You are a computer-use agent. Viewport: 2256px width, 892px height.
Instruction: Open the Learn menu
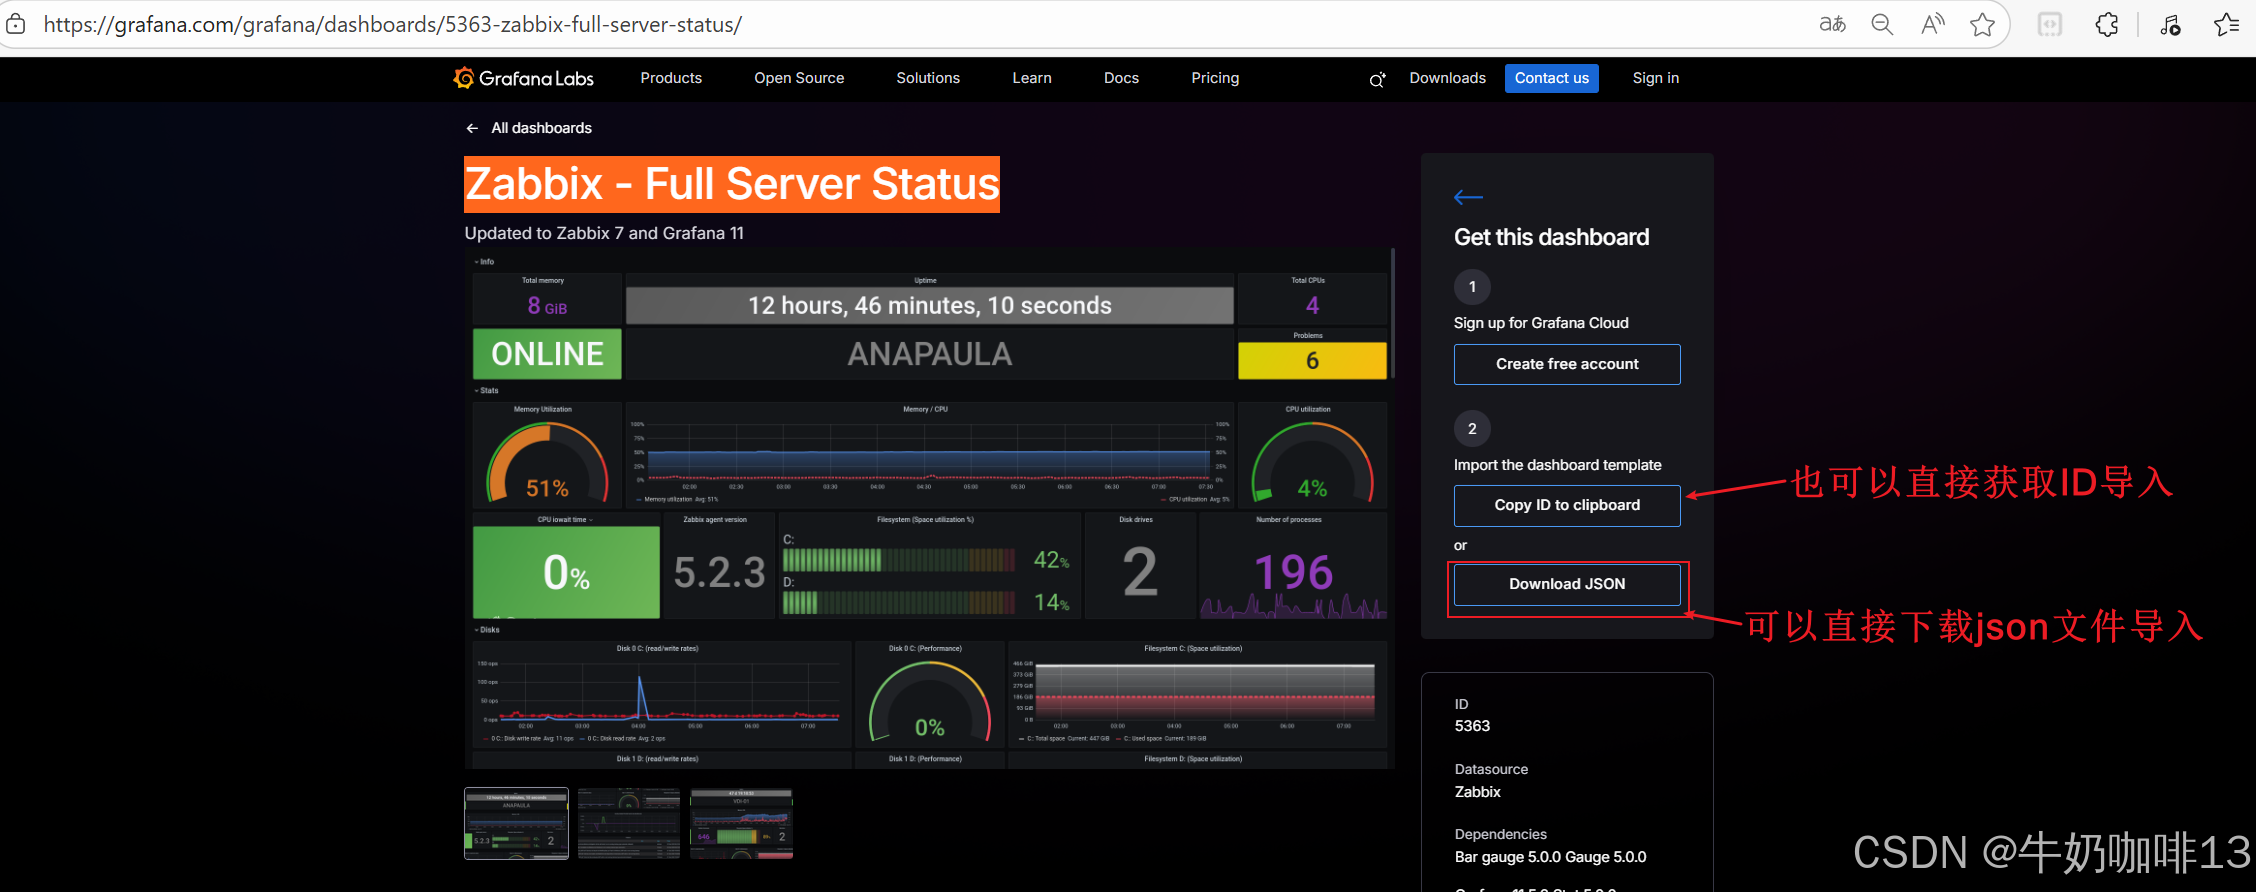1032,78
